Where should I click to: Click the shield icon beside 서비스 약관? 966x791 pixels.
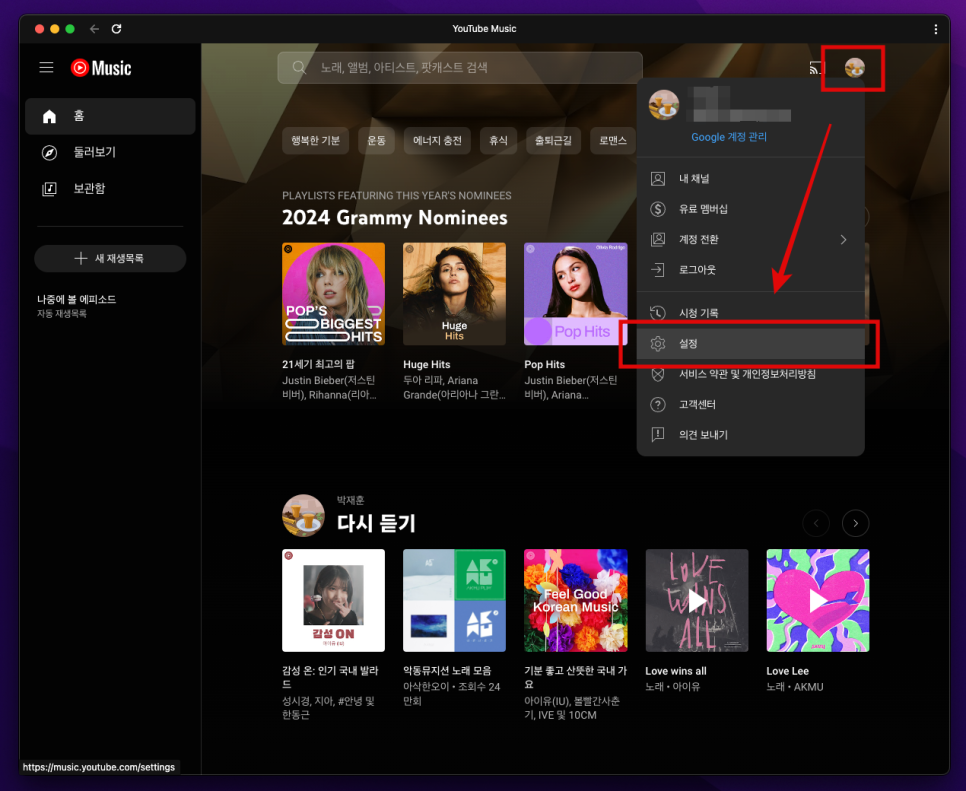point(658,374)
